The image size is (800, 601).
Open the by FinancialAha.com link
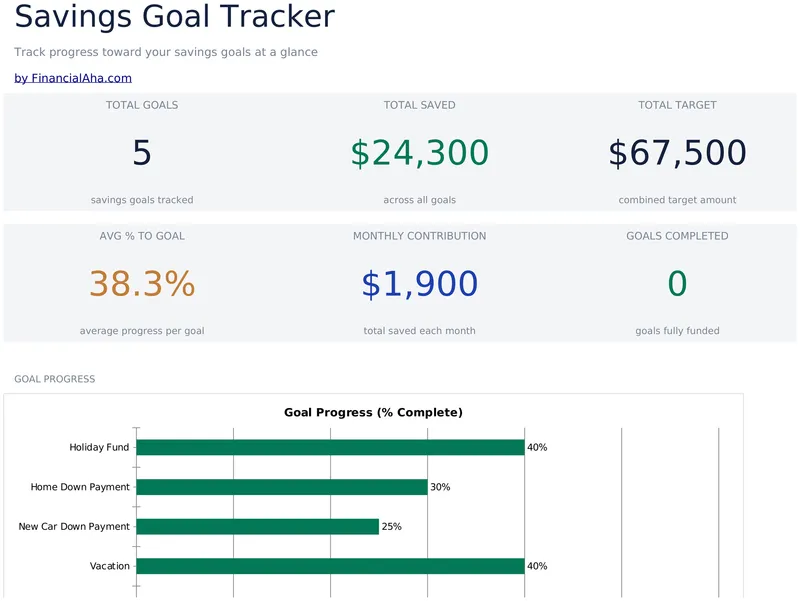click(x=73, y=78)
